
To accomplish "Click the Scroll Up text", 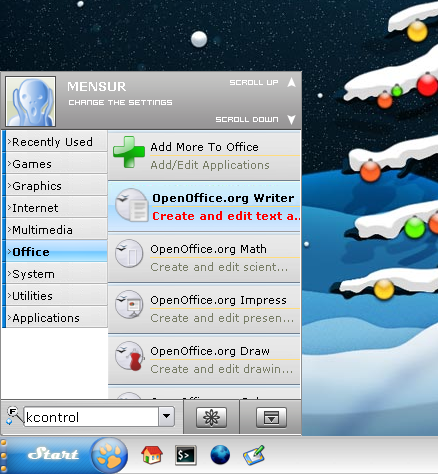I will [x=254, y=82].
